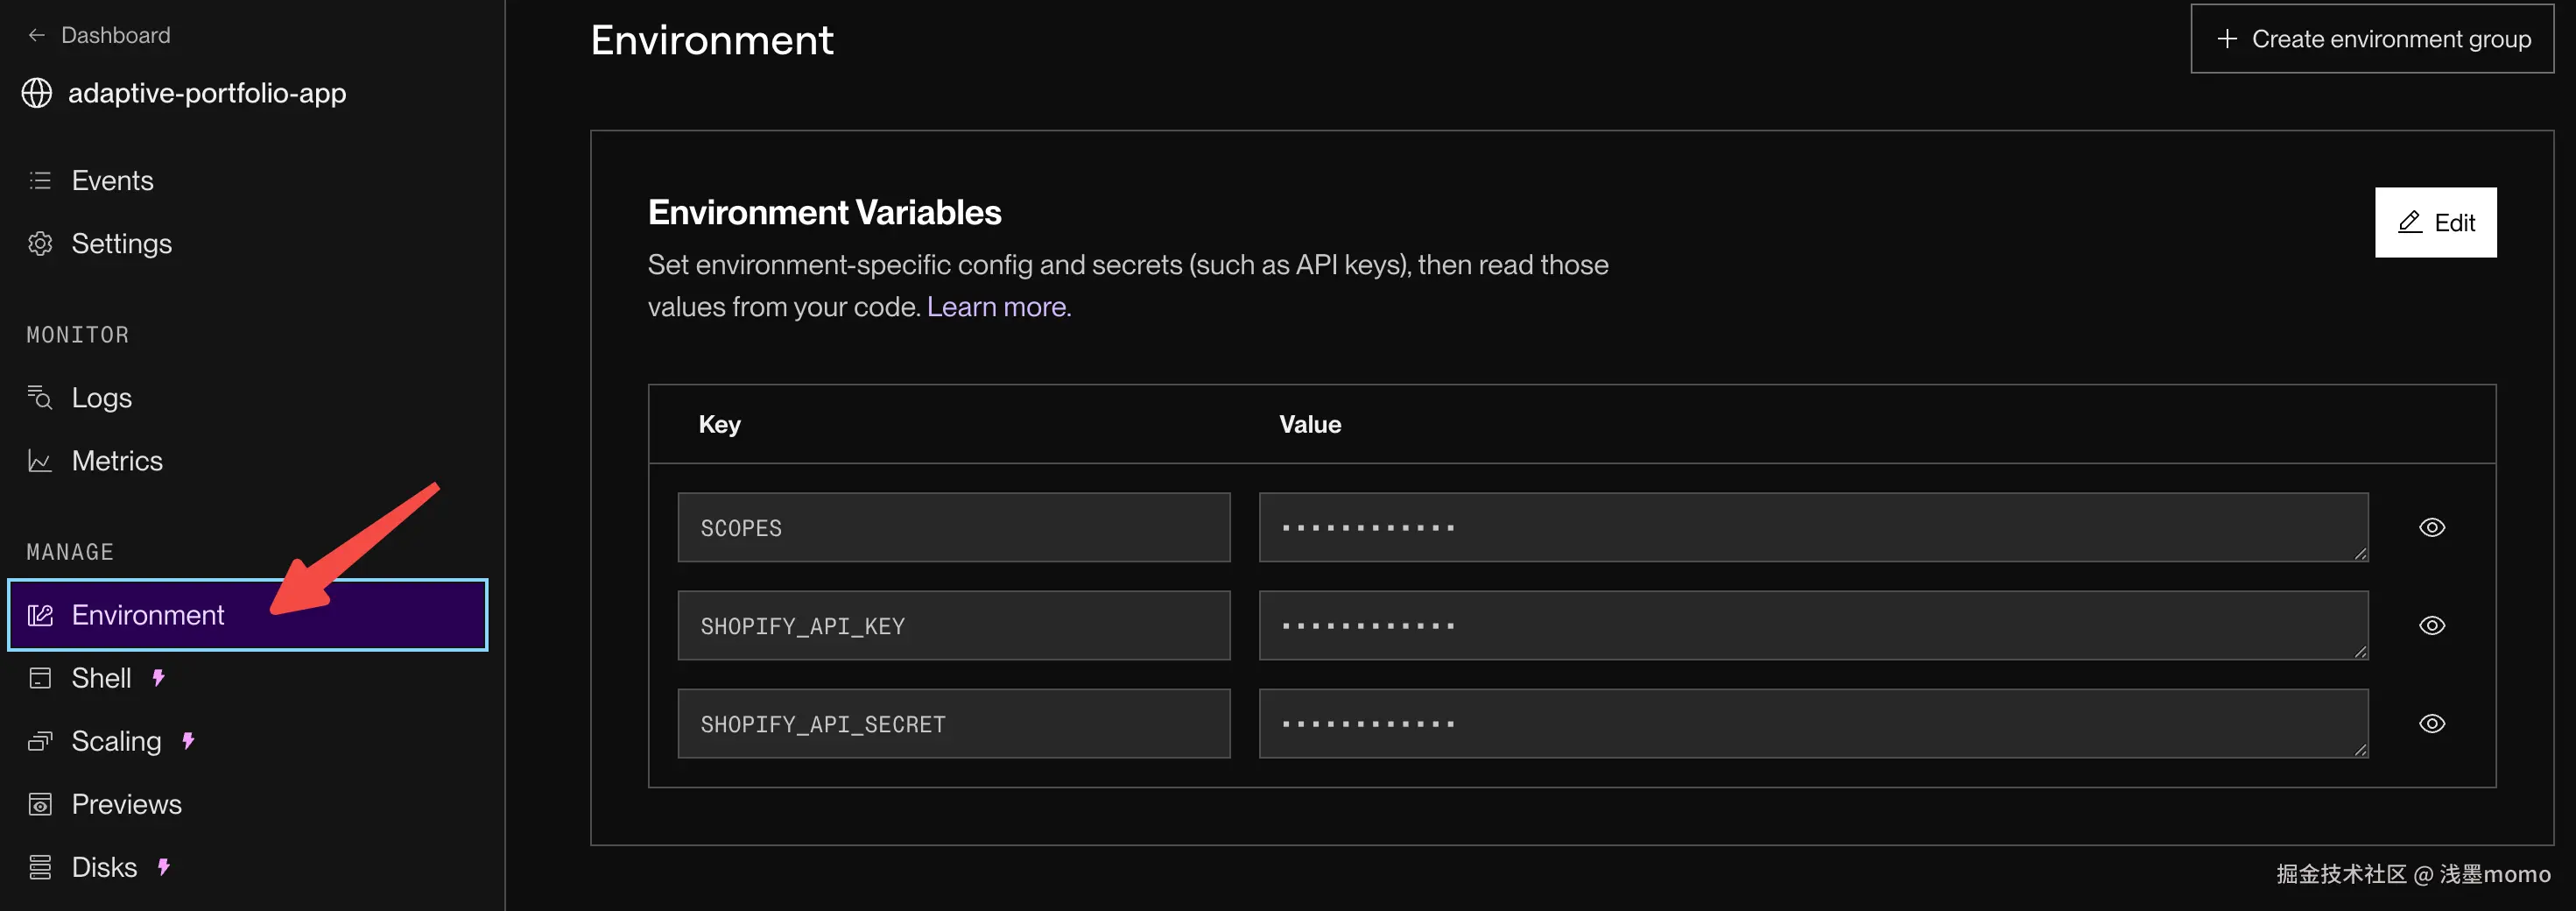Viewport: 2576px width, 911px height.
Task: Select Environment in the Manage section
Action: pos(148,615)
